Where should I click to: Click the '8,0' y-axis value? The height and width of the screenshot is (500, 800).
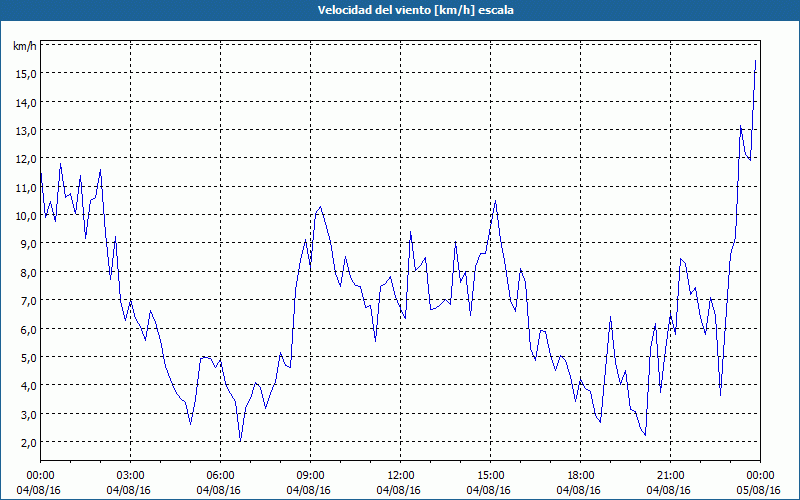click(28, 273)
